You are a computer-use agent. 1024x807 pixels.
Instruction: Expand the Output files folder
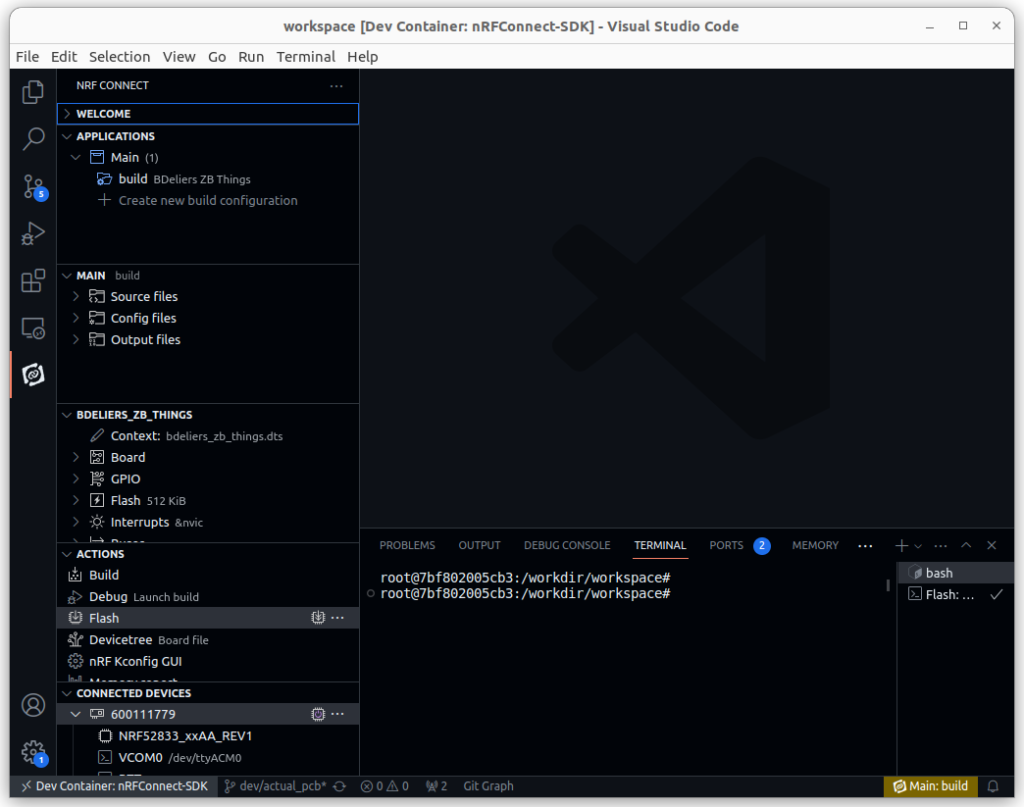(x=76, y=340)
